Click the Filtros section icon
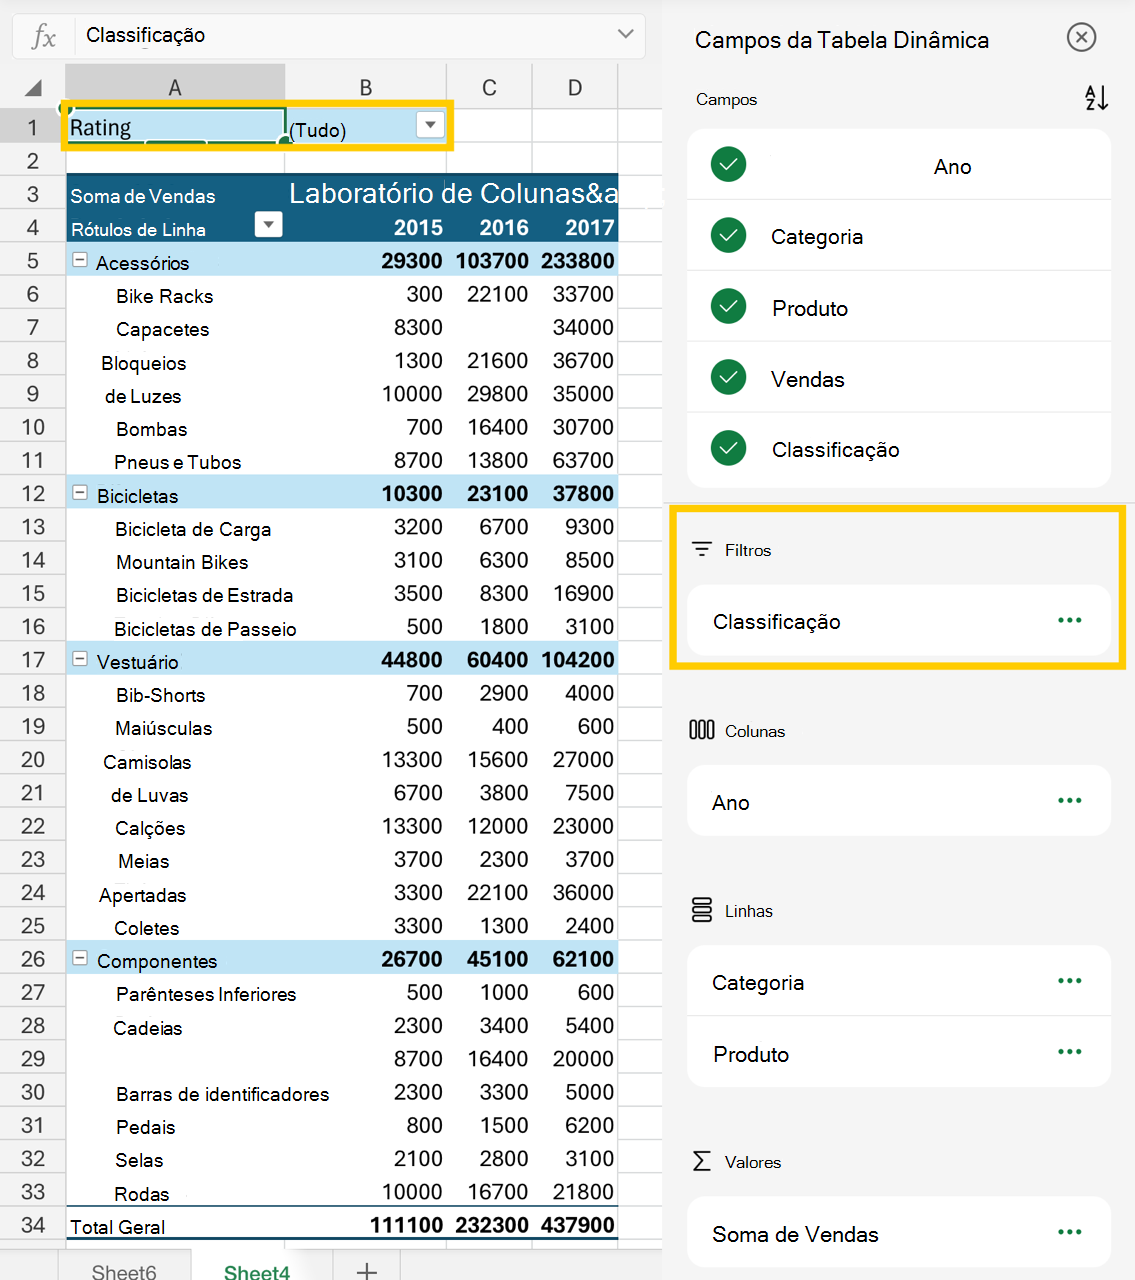This screenshot has width=1135, height=1280. click(702, 549)
